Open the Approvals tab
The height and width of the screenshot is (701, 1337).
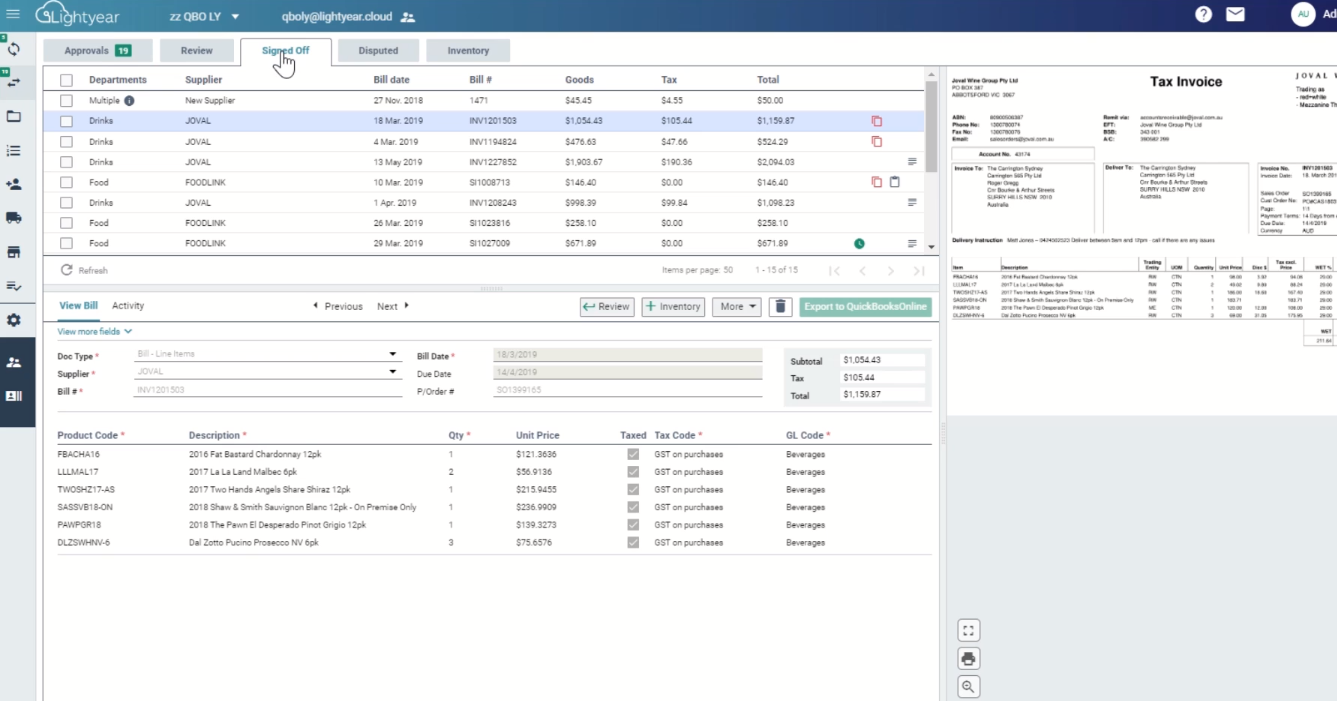[97, 51]
